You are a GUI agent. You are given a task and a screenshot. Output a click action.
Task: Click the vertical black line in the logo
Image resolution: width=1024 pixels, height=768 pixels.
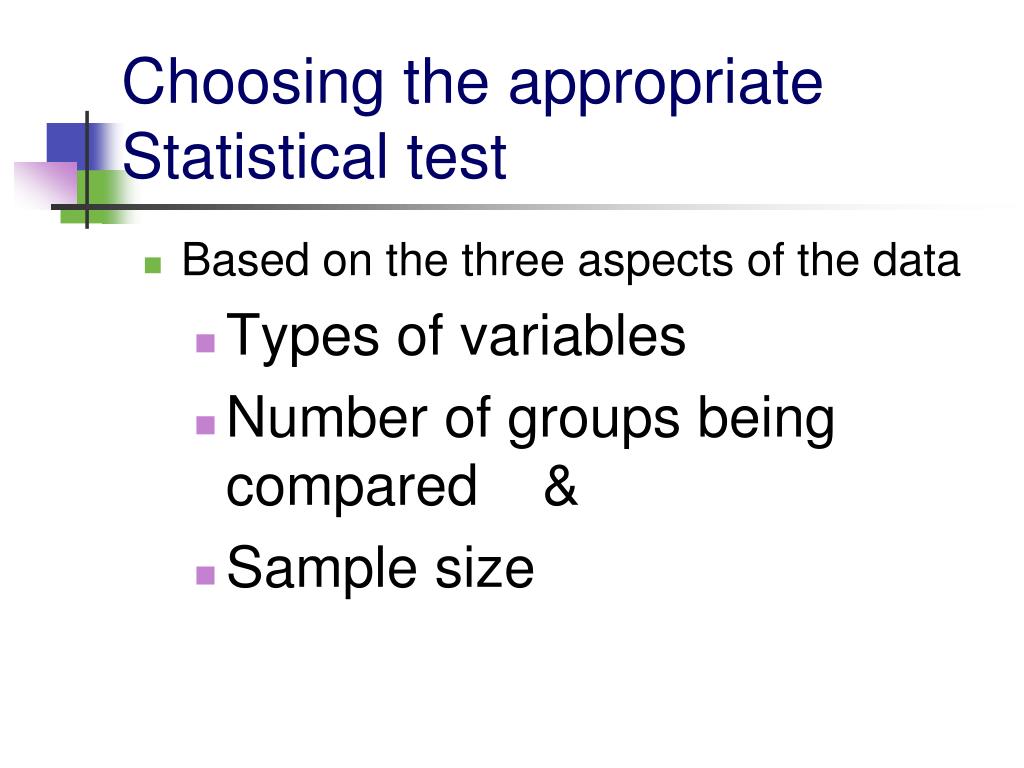tap(87, 170)
